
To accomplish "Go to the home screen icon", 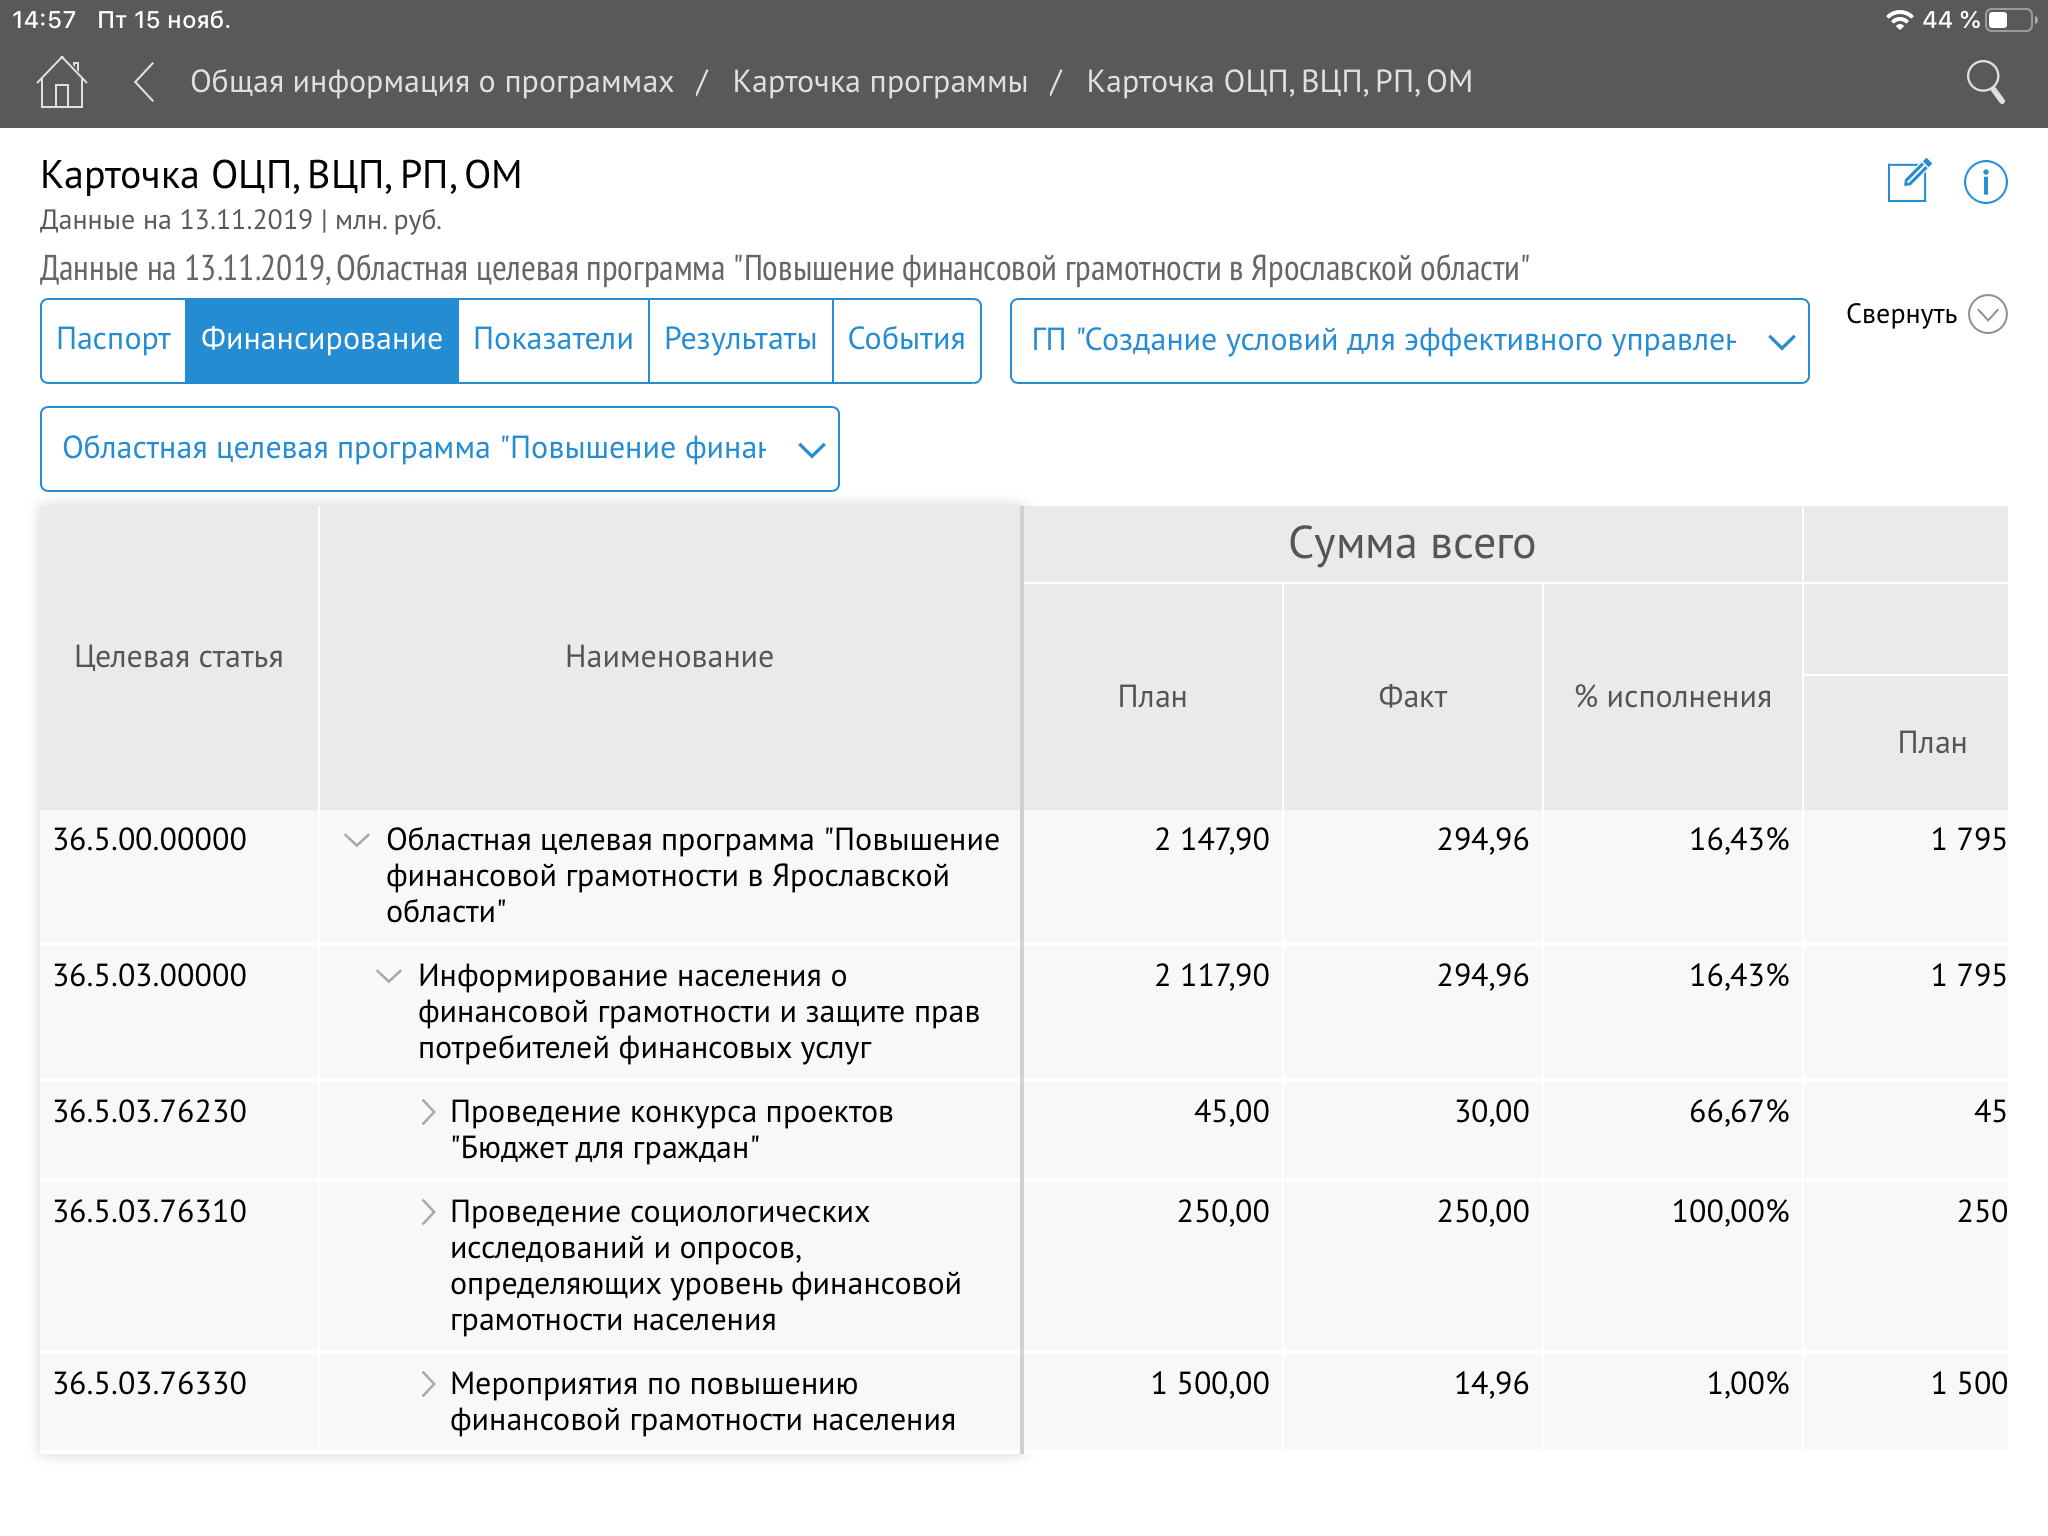I will pos(62,82).
